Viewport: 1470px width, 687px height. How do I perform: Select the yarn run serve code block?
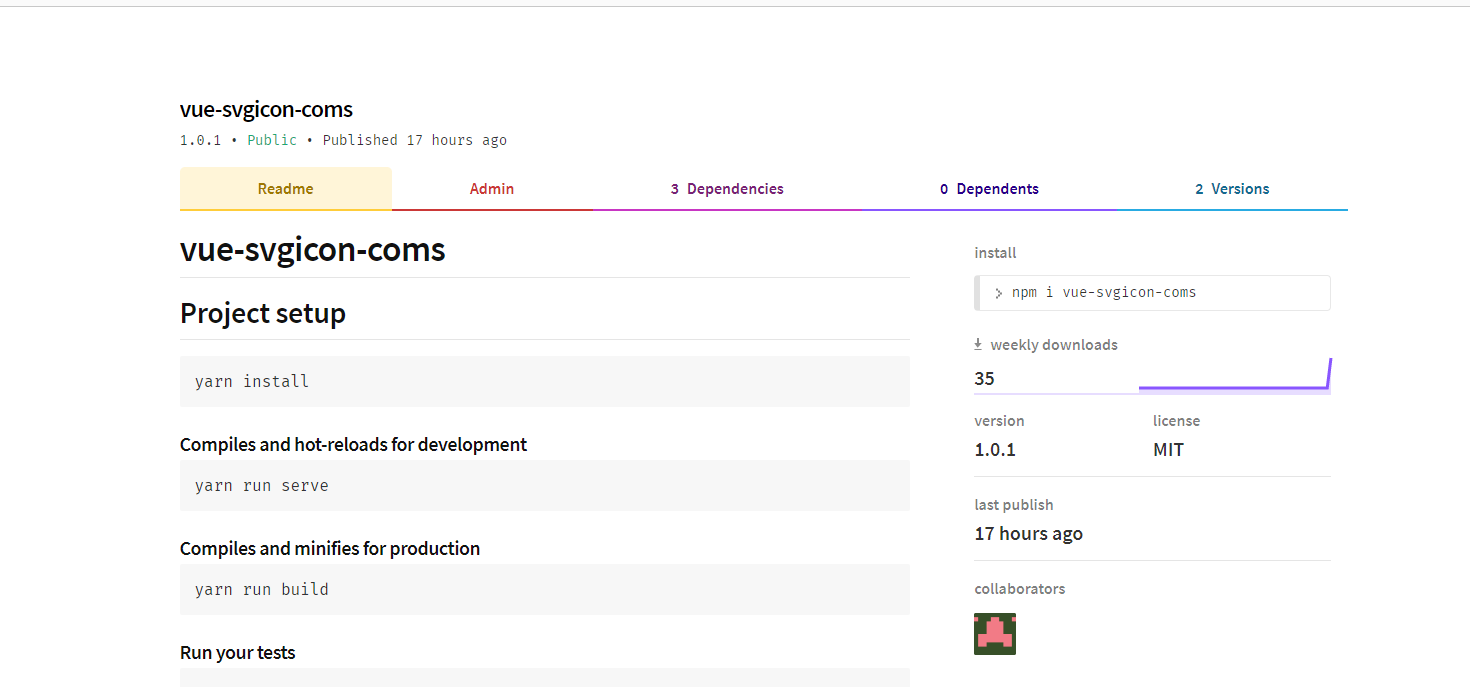tap(545, 485)
